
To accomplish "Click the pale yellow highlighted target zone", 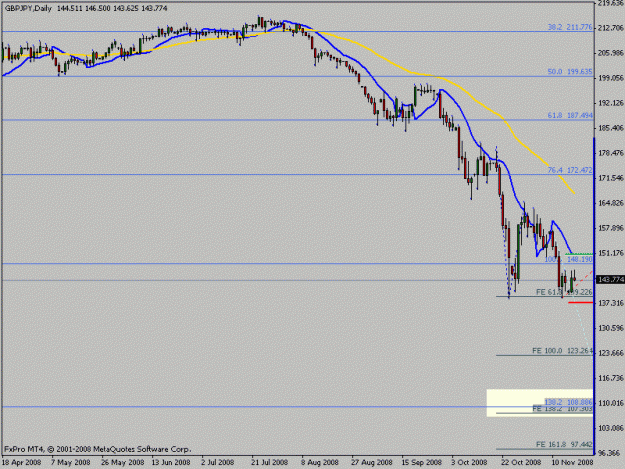I will click(x=540, y=403).
